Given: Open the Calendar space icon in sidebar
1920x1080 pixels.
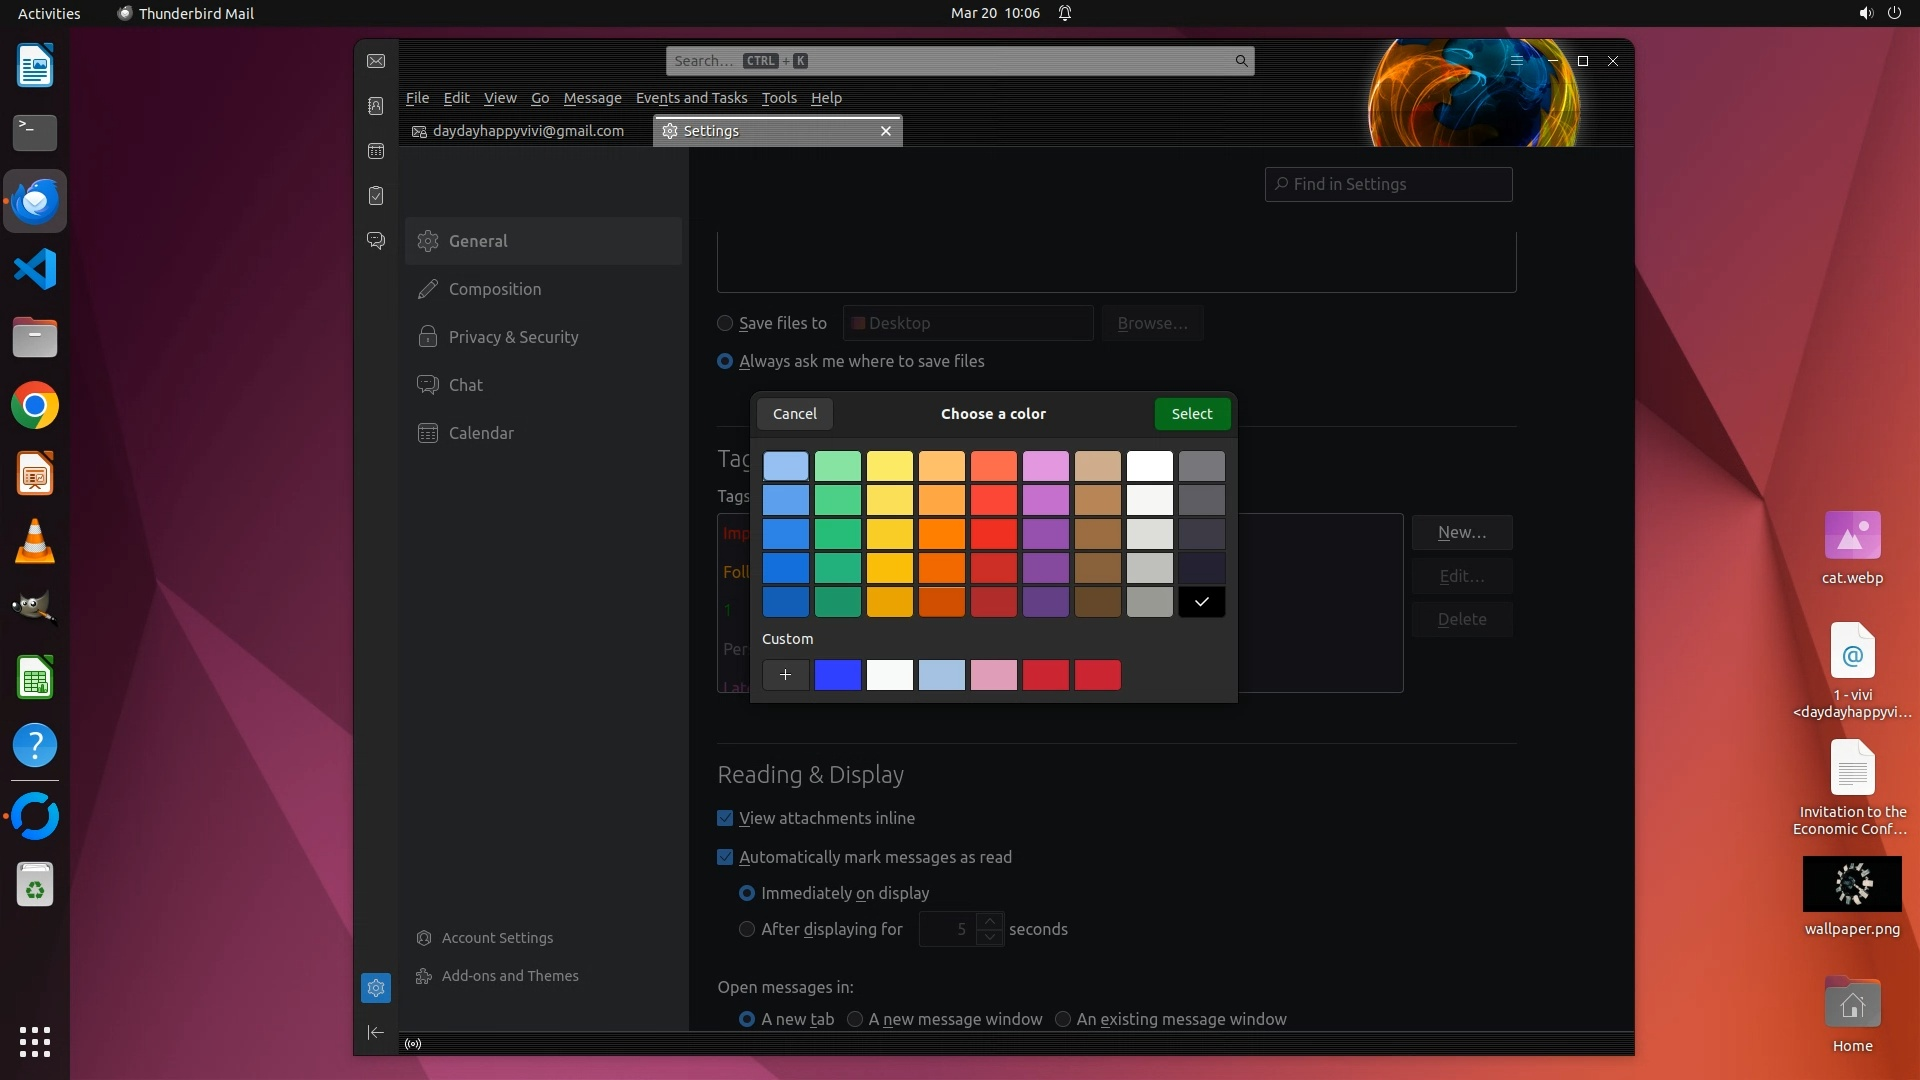Looking at the screenshot, I should [376, 151].
